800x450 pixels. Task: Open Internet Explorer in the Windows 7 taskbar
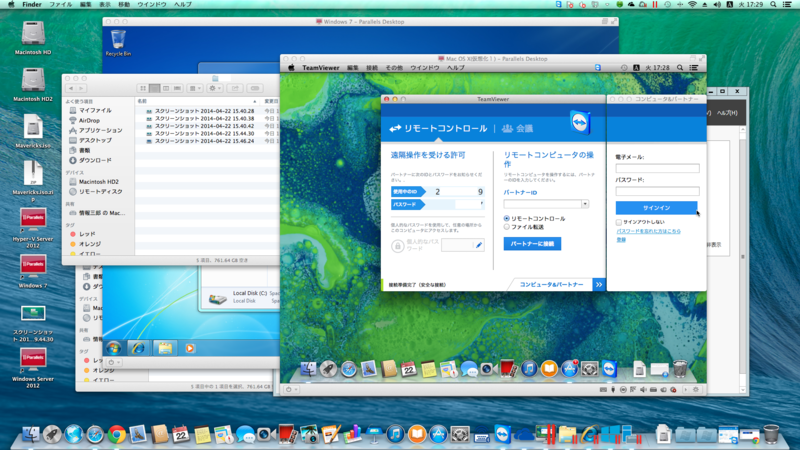(x=138, y=348)
